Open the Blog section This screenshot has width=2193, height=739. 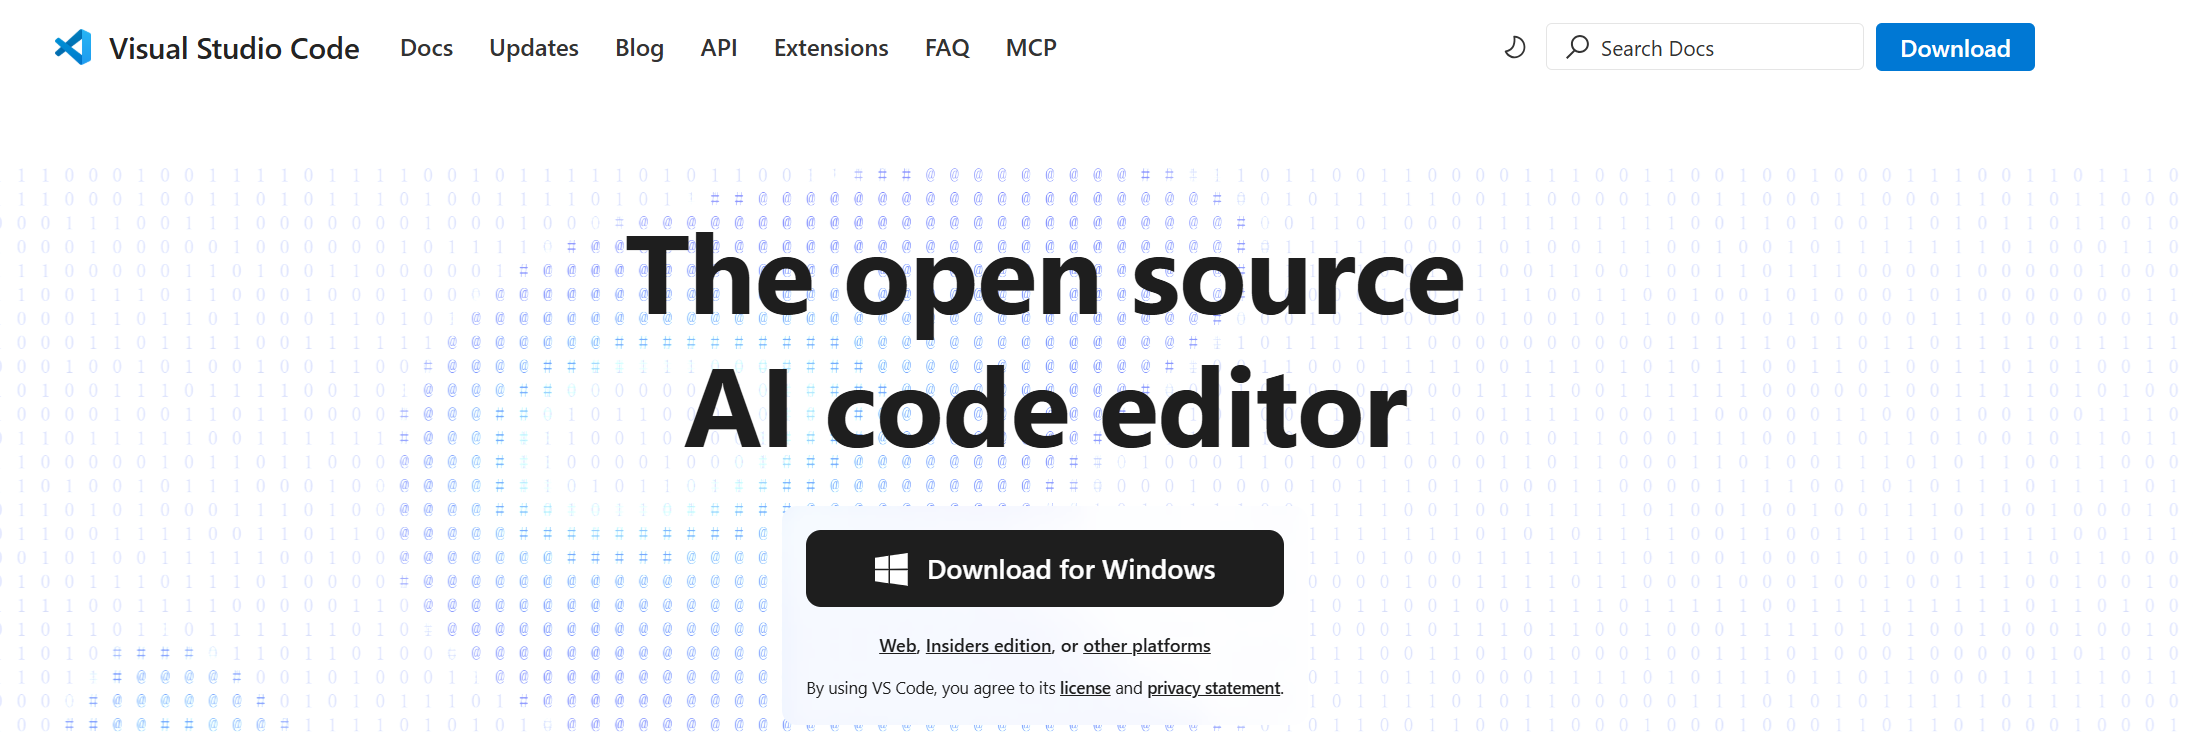pos(639,48)
